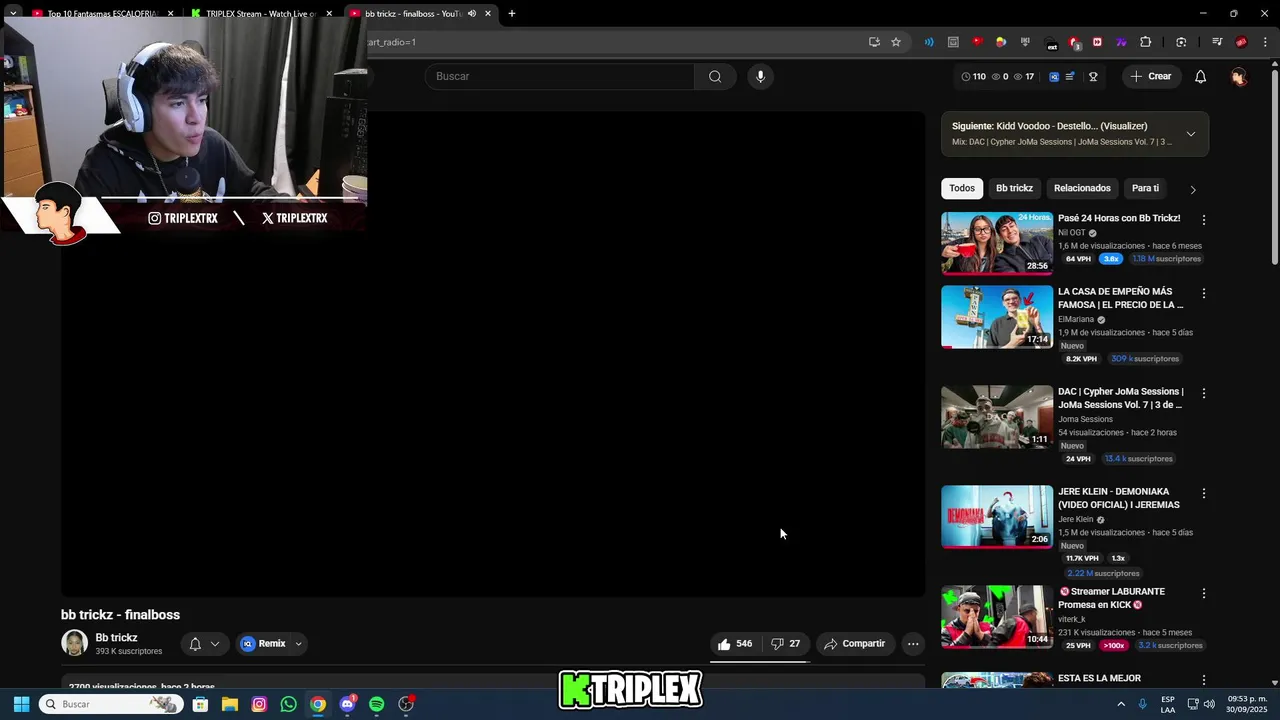This screenshot has width=1280, height=720.
Task: Open DAC Cypher JoMa Sessions thumbnail
Action: pos(997,417)
